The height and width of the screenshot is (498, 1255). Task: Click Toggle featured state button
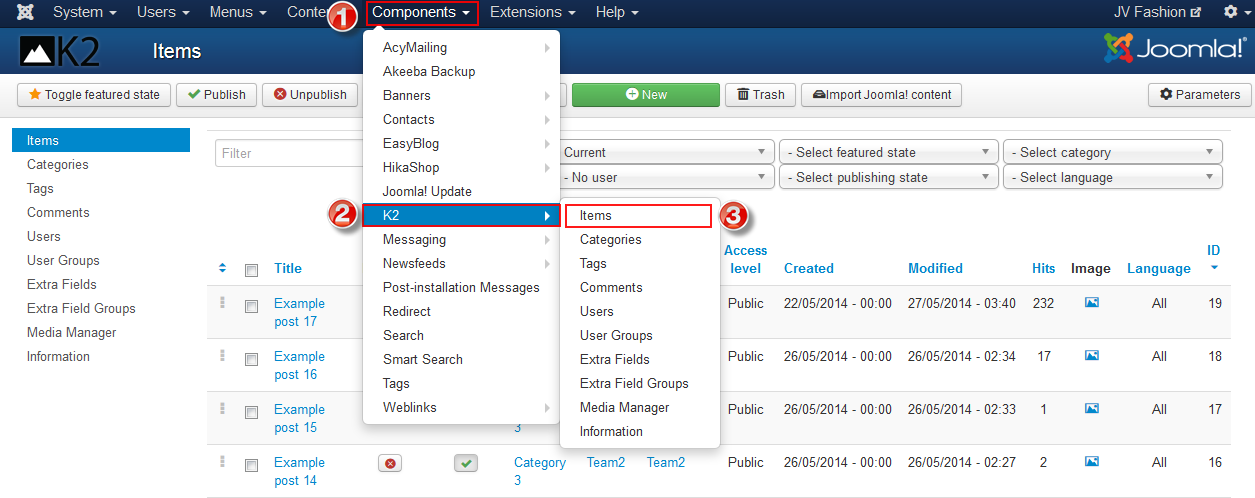94,95
